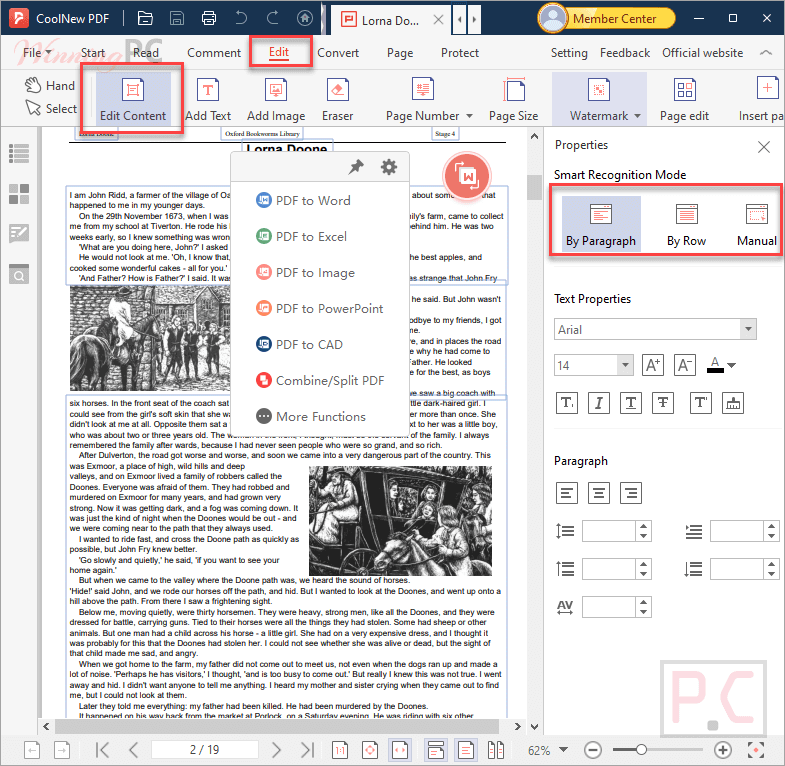The width and height of the screenshot is (785, 766).
Task: Open the search sidebar icon
Action: (19, 274)
